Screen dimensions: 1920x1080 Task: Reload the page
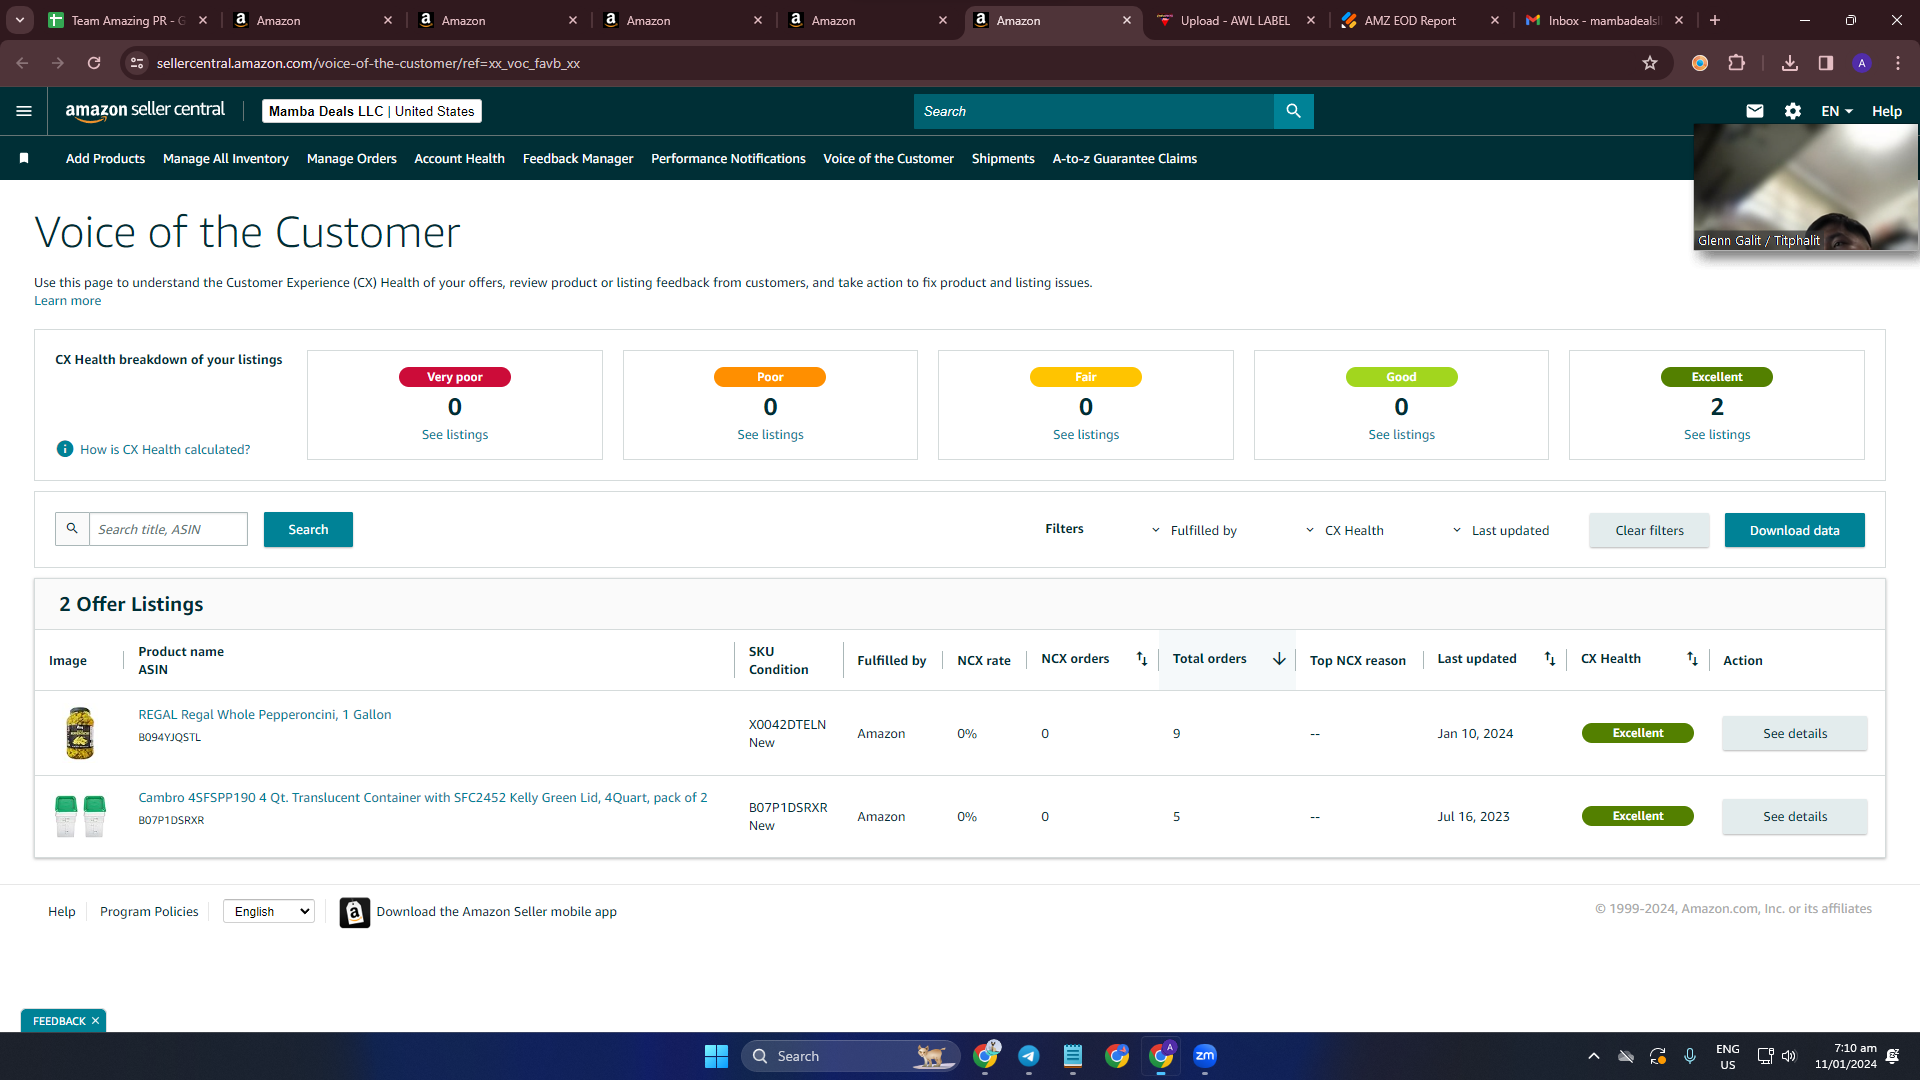(x=94, y=63)
